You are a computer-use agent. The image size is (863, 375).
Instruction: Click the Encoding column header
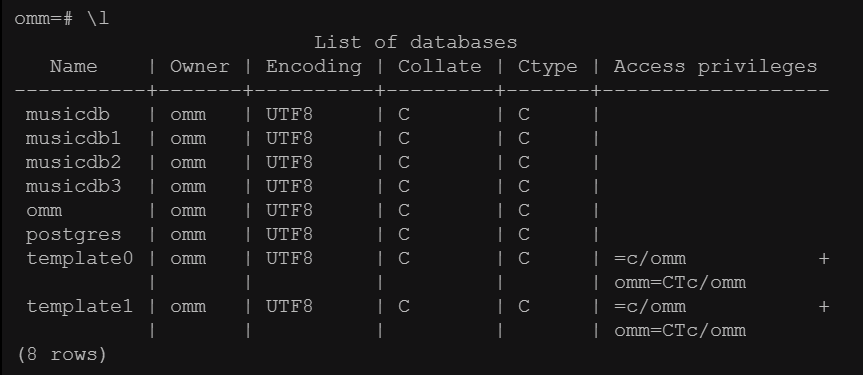click(x=314, y=67)
